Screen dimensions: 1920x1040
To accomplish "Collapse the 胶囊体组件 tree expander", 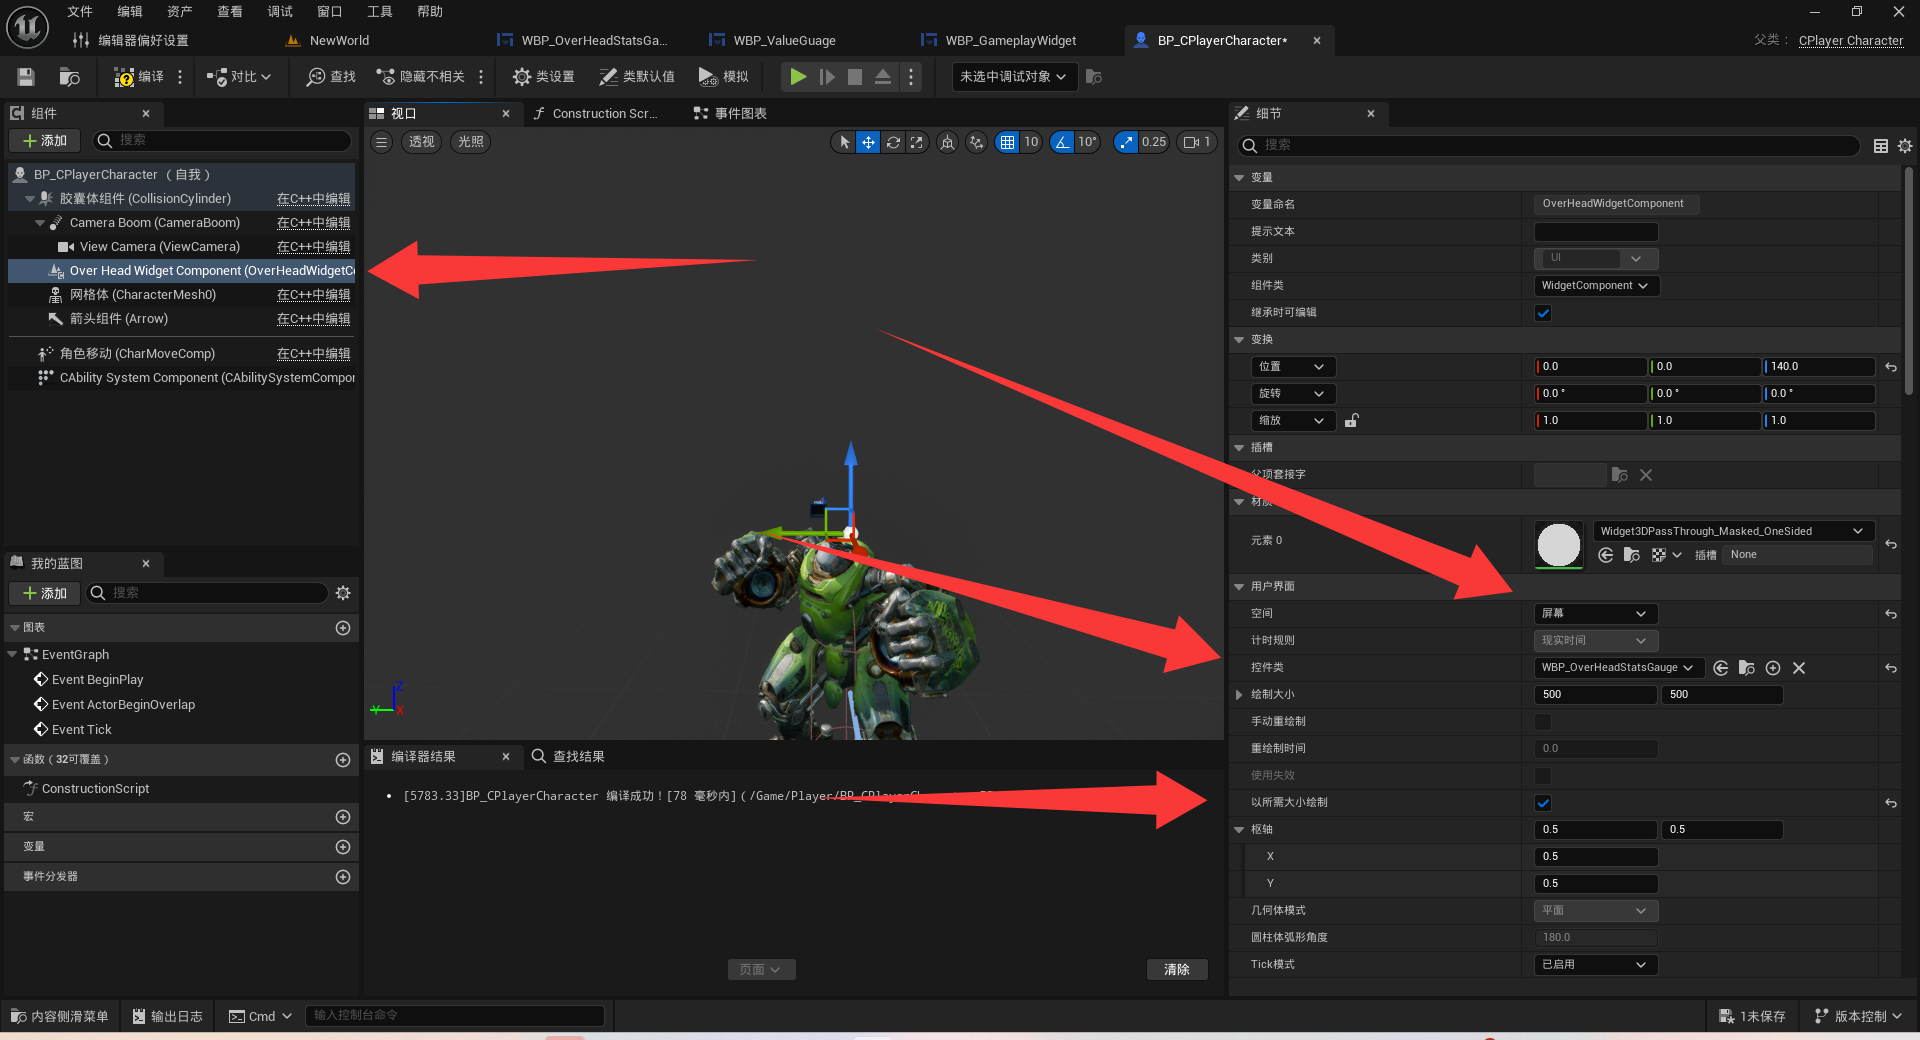I will point(30,199).
